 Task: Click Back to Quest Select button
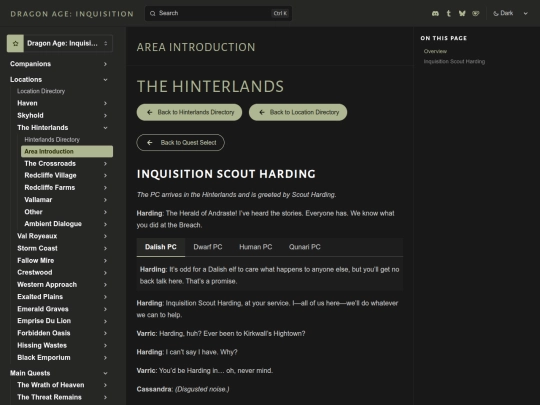click(x=180, y=143)
